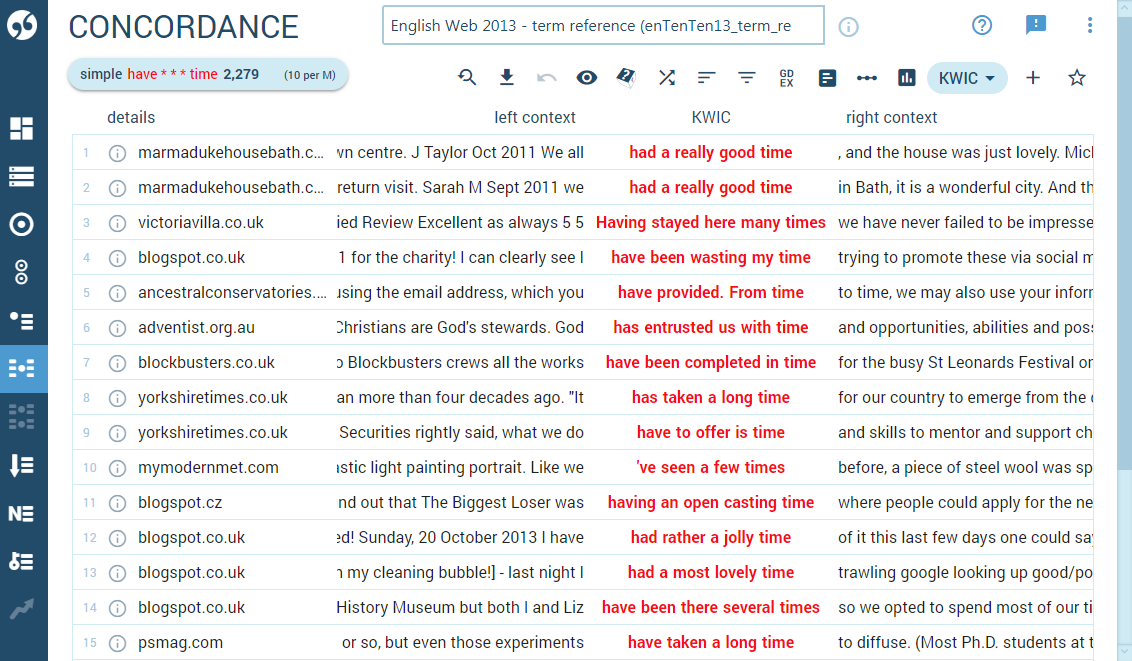Image resolution: width=1132 pixels, height=661 pixels.
Task: Click the "simple have * * * time" query chip
Action: coord(207,74)
